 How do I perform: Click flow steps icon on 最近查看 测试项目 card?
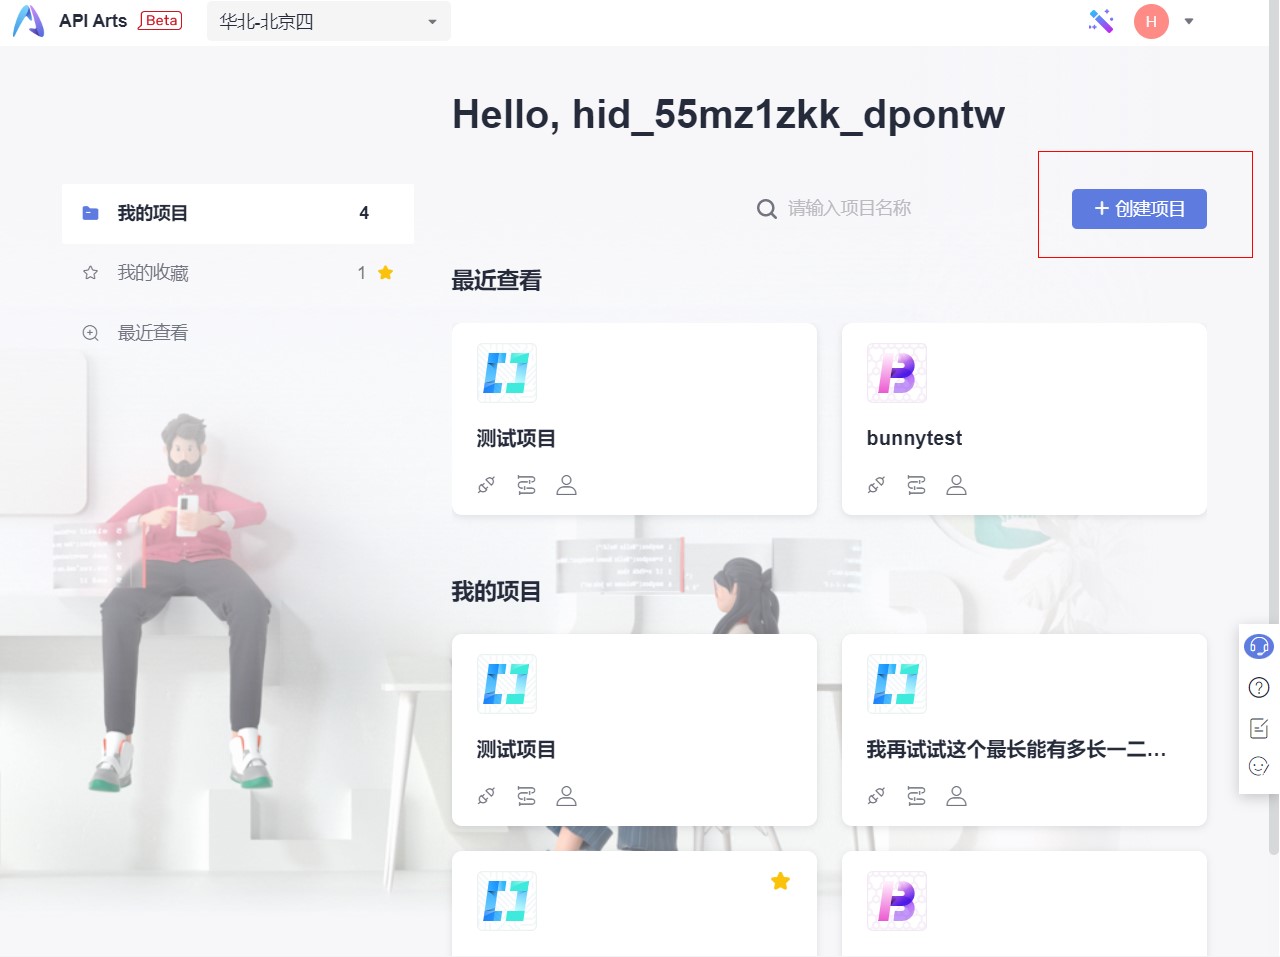527,485
